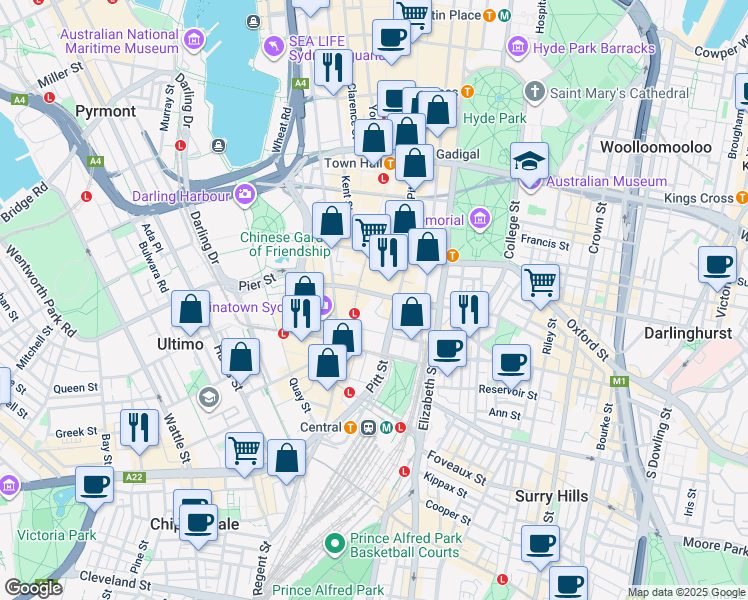Image resolution: width=748 pixels, height=600 pixels.
Task: Click the graduation cap marker by Australian Museum
Action: coord(528,160)
